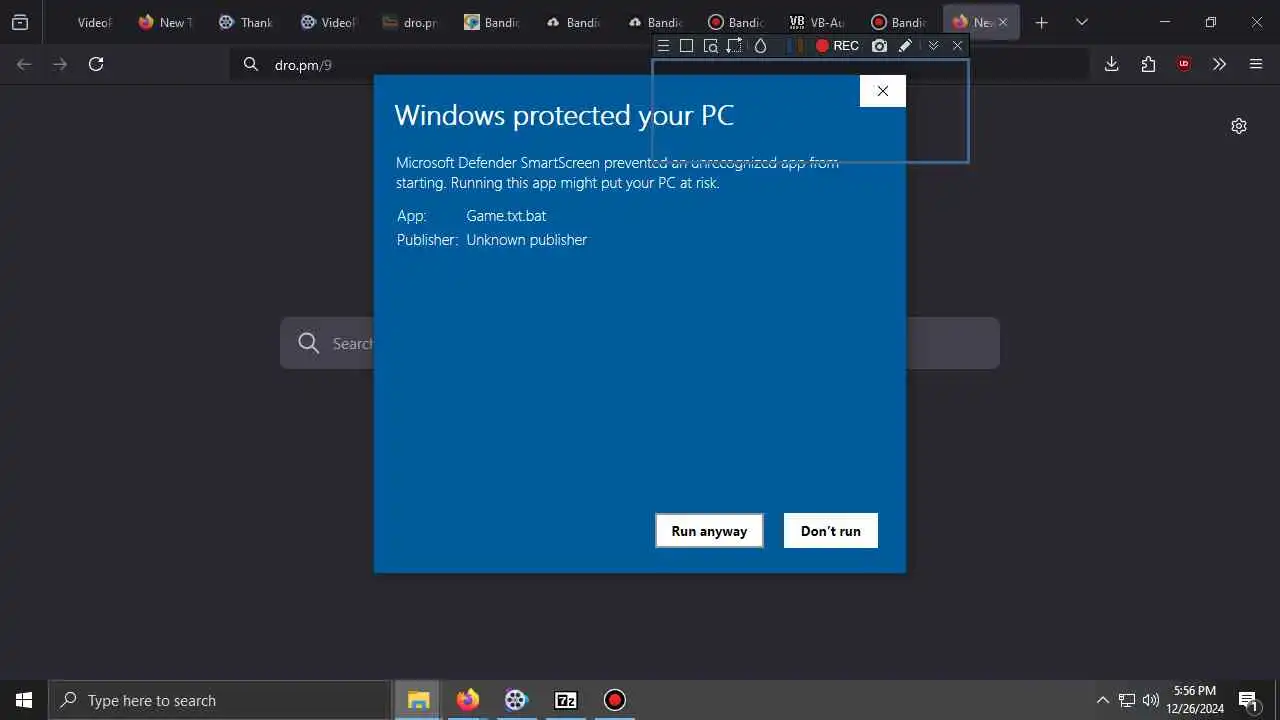
Task: Click the Type here to search taskbar box
Action: coord(220,700)
